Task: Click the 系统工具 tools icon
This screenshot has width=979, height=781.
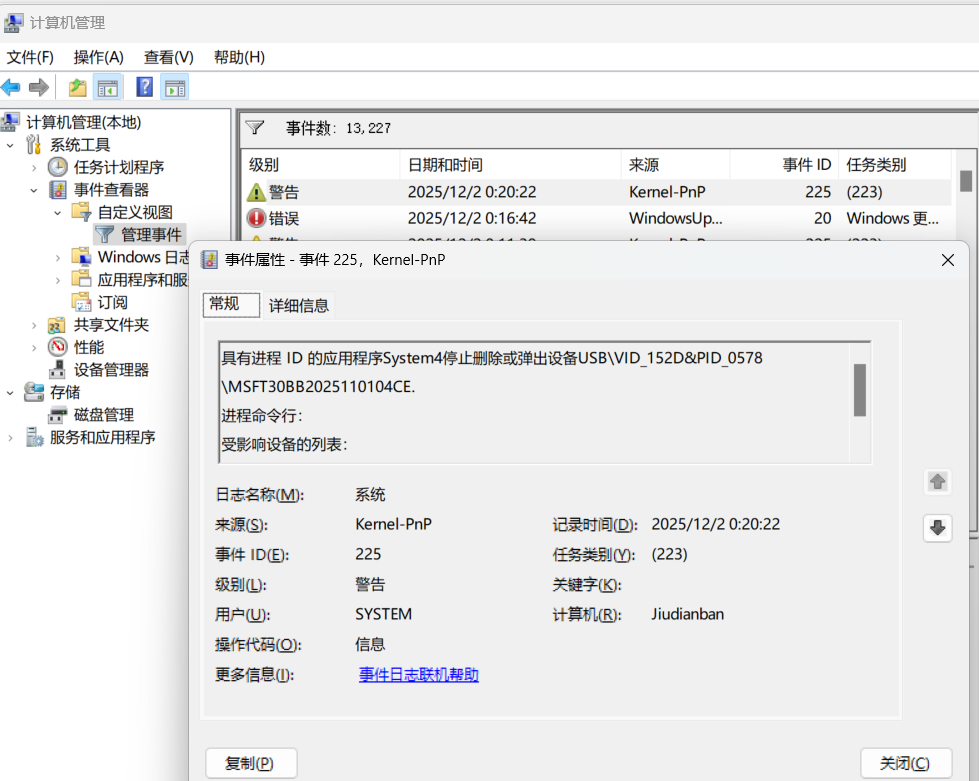Action: point(34,145)
